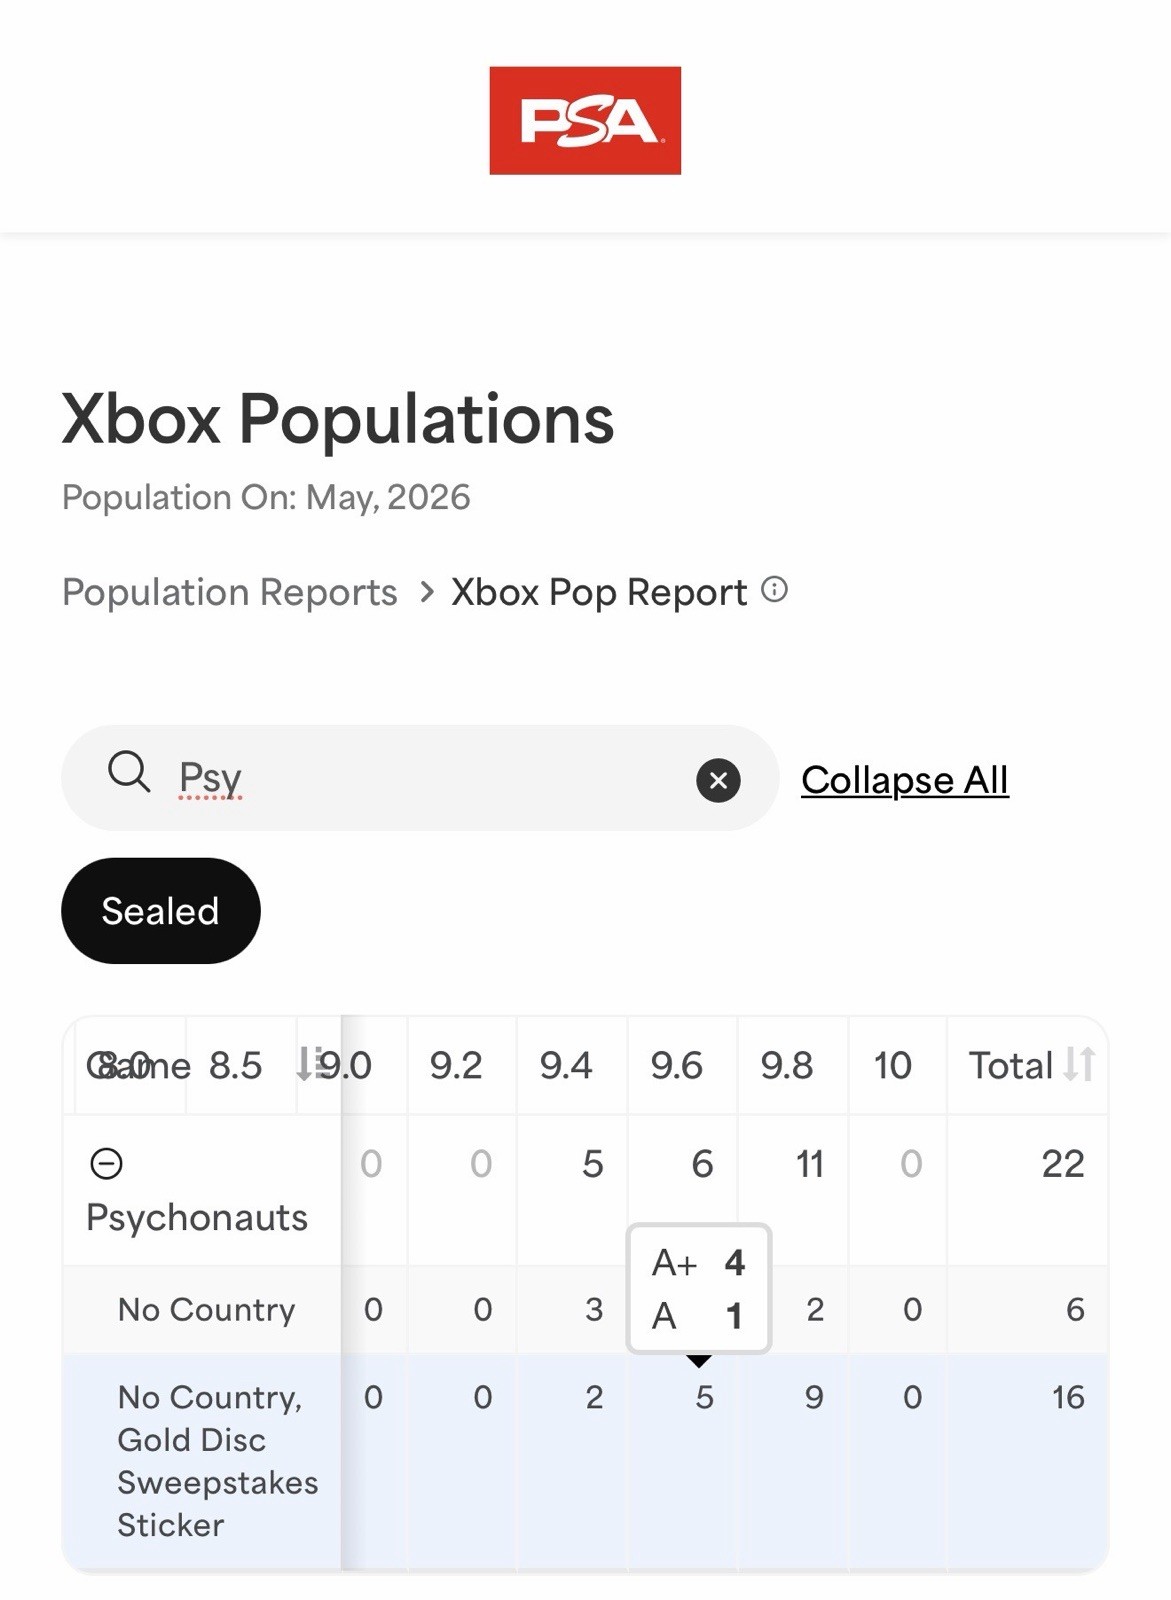Select the 9.8 column header
Viewport: 1171px width, 1600px height.
(787, 1065)
